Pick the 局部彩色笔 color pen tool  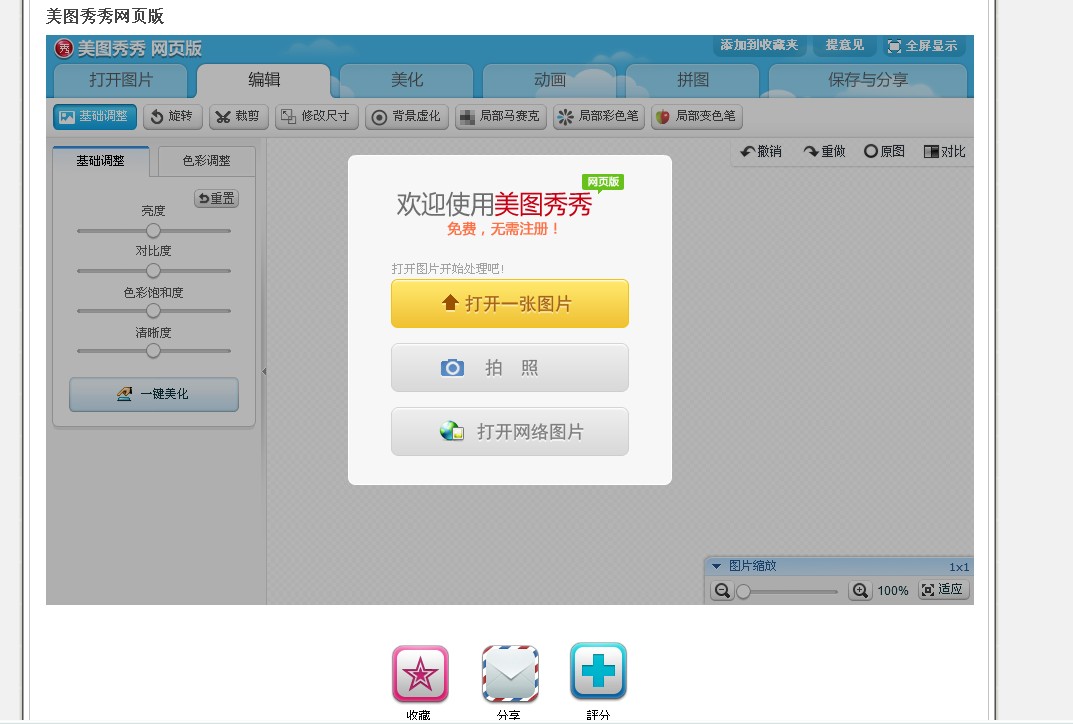coord(599,116)
